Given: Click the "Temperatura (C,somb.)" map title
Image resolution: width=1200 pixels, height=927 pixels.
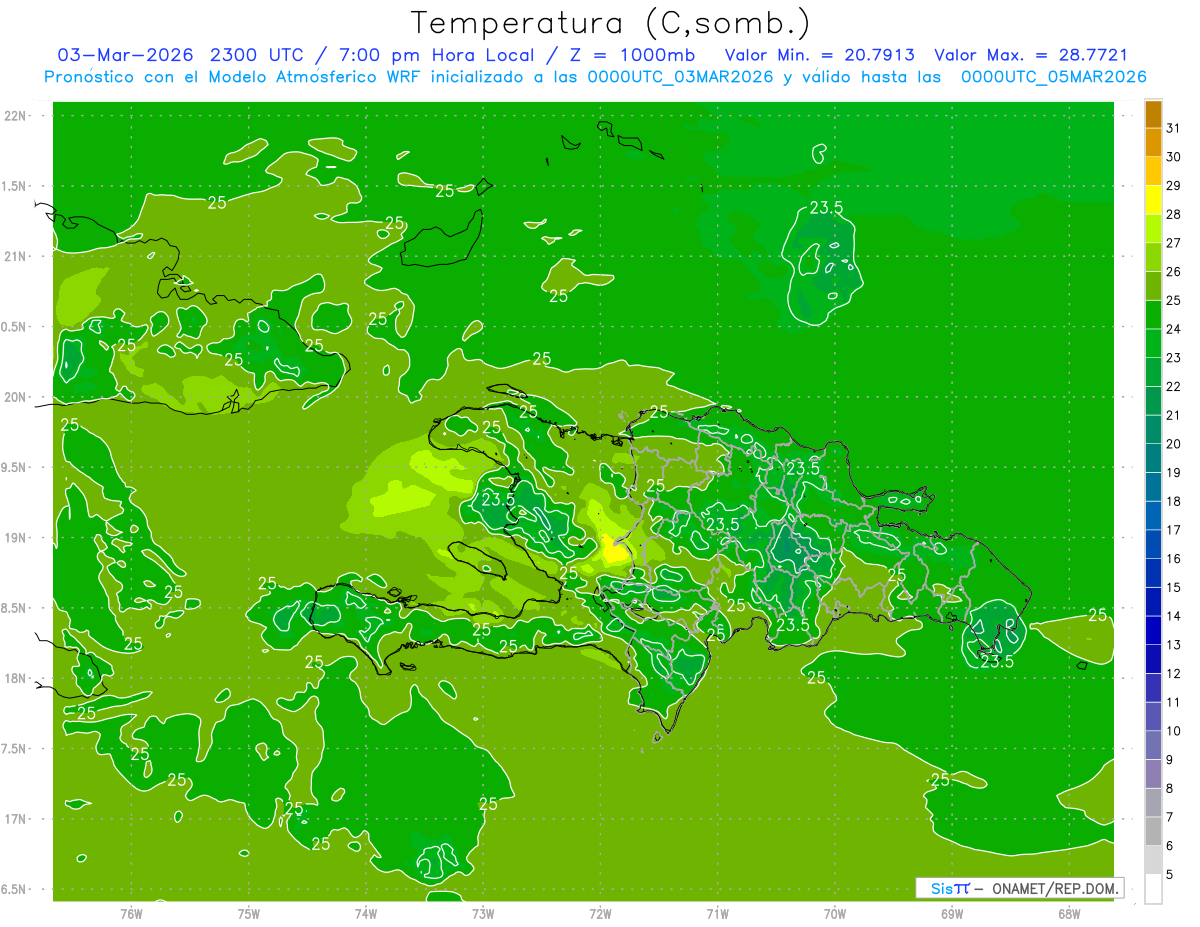Looking at the screenshot, I should pos(611,23).
